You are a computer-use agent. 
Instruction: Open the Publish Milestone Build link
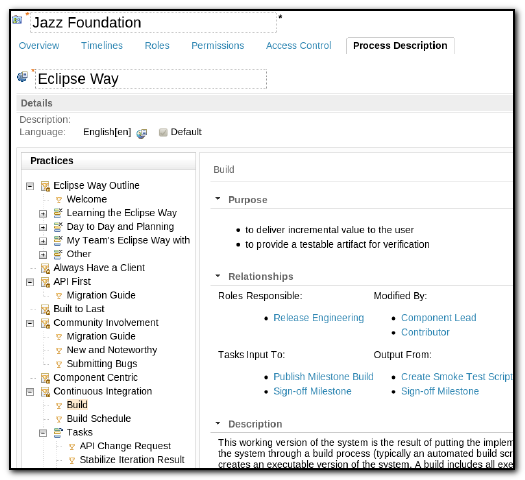pyautogui.click(x=323, y=377)
